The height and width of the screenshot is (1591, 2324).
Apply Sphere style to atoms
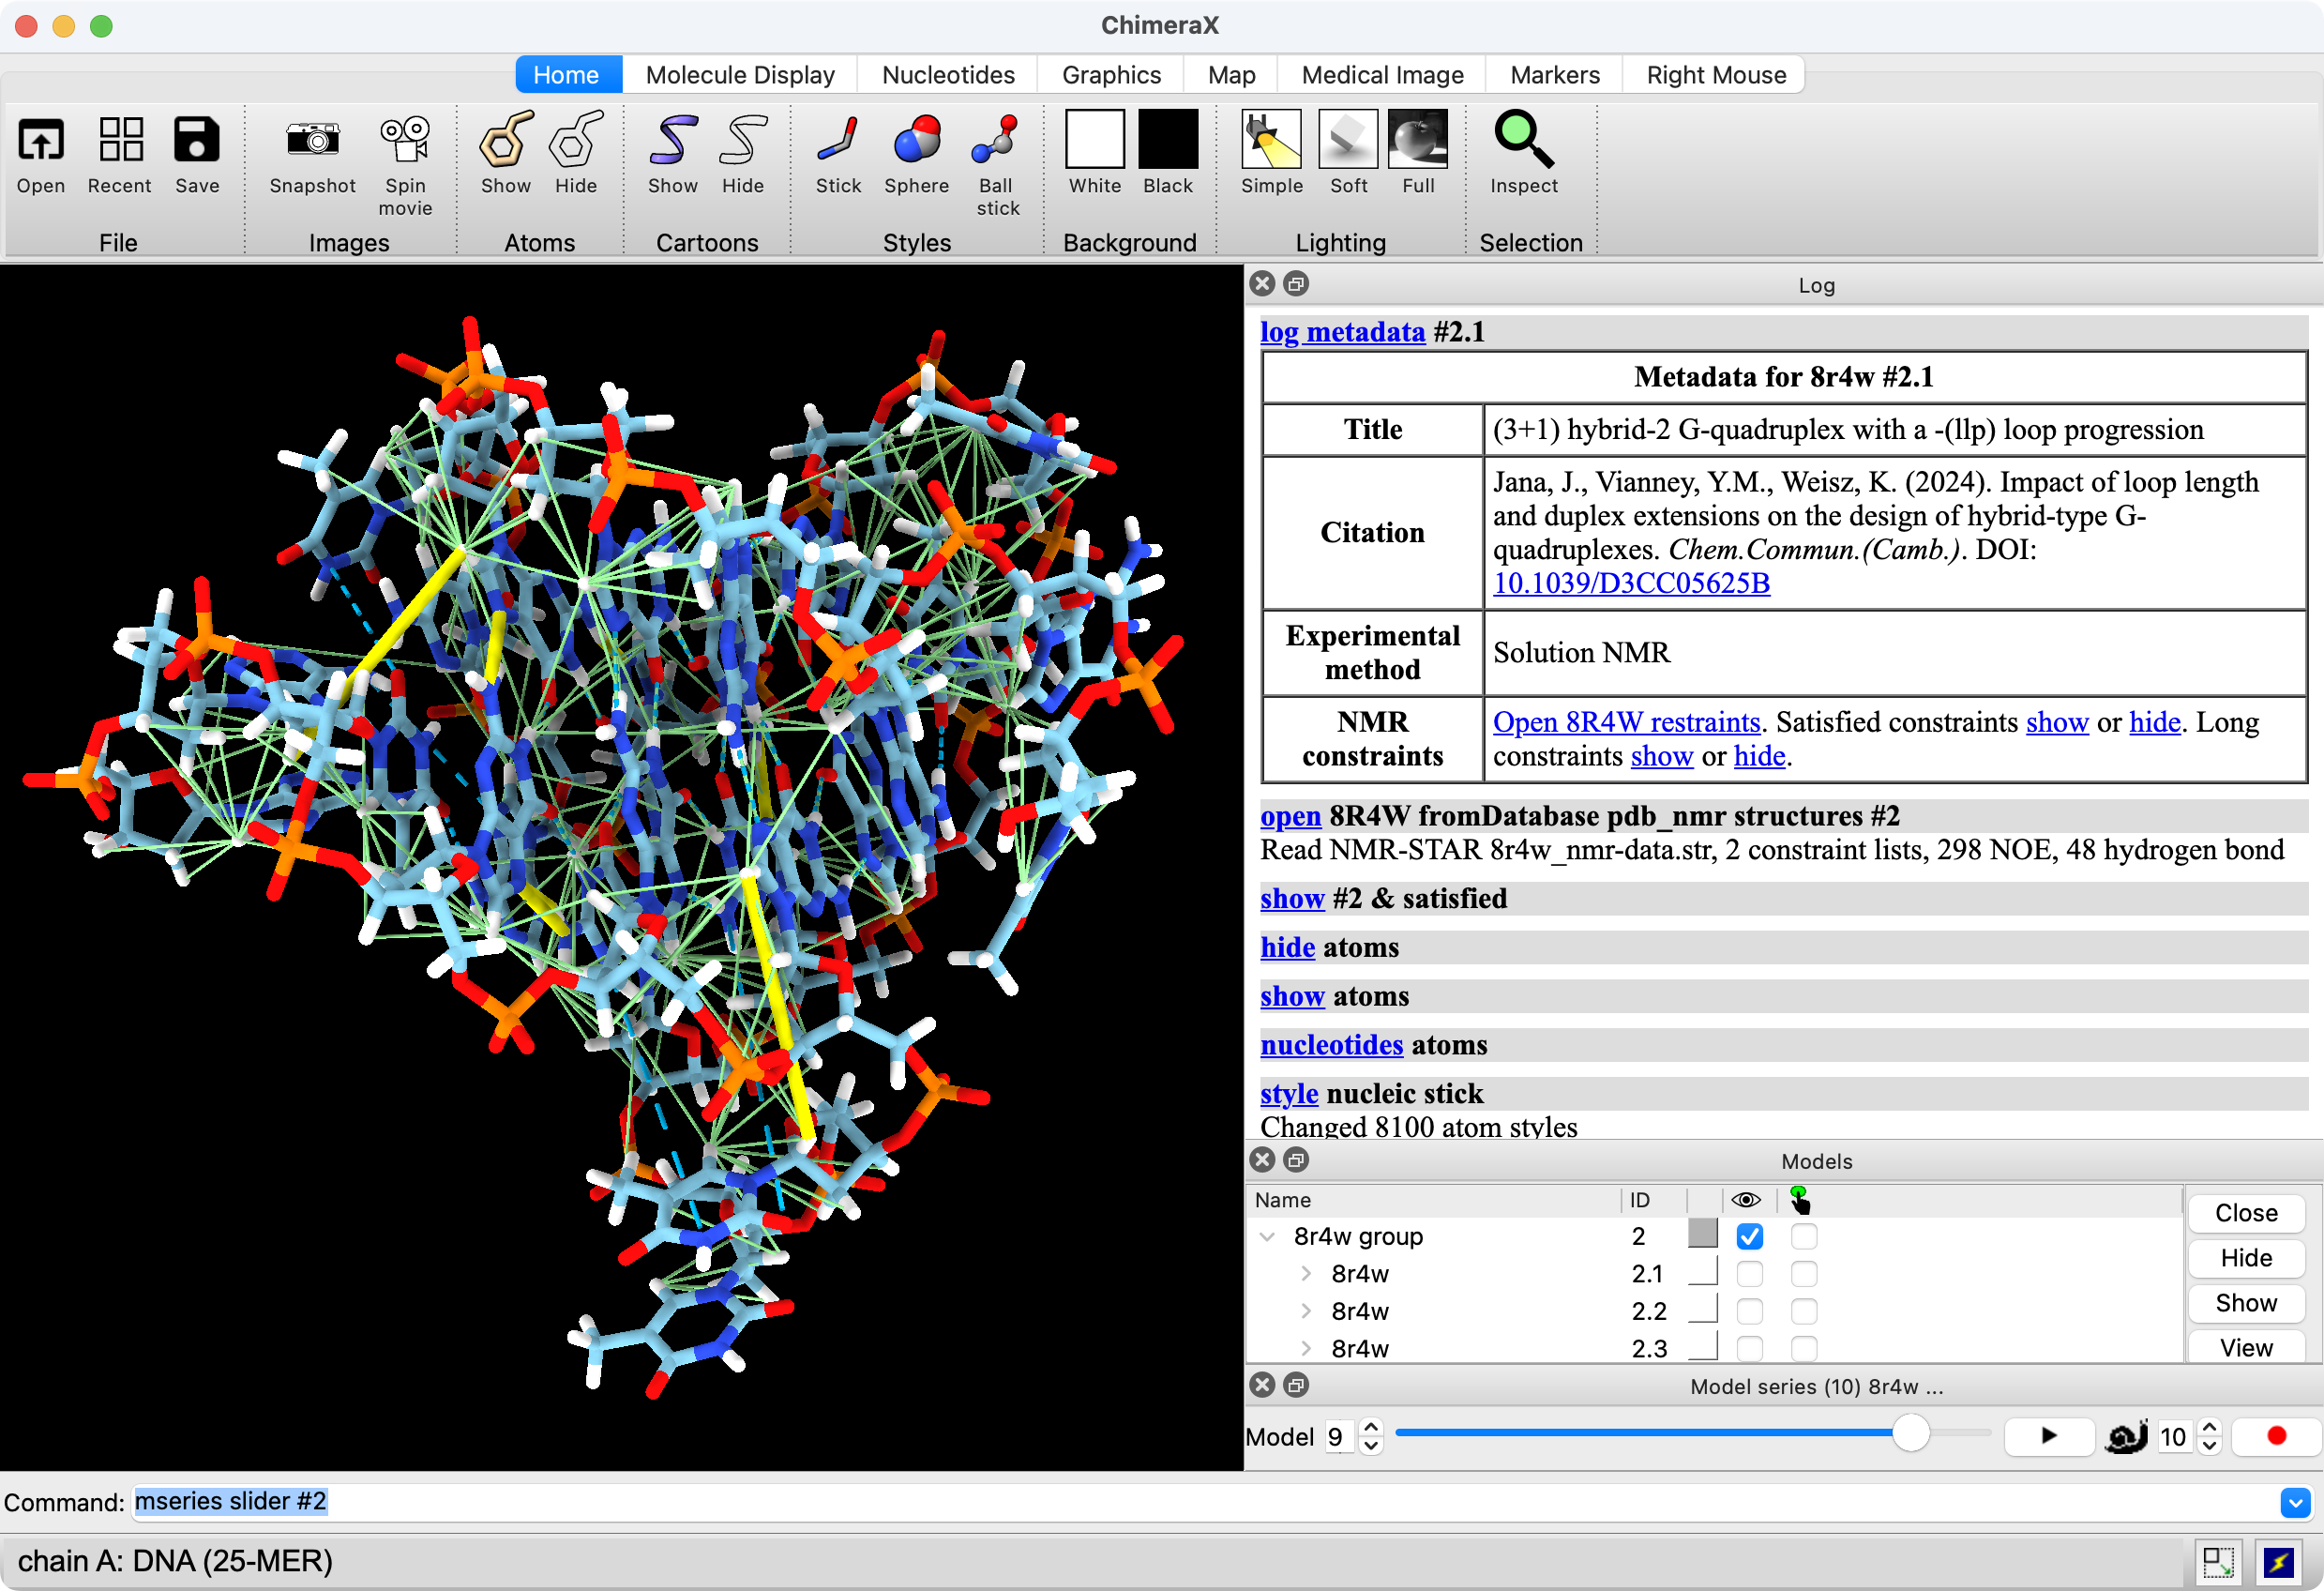tap(915, 140)
